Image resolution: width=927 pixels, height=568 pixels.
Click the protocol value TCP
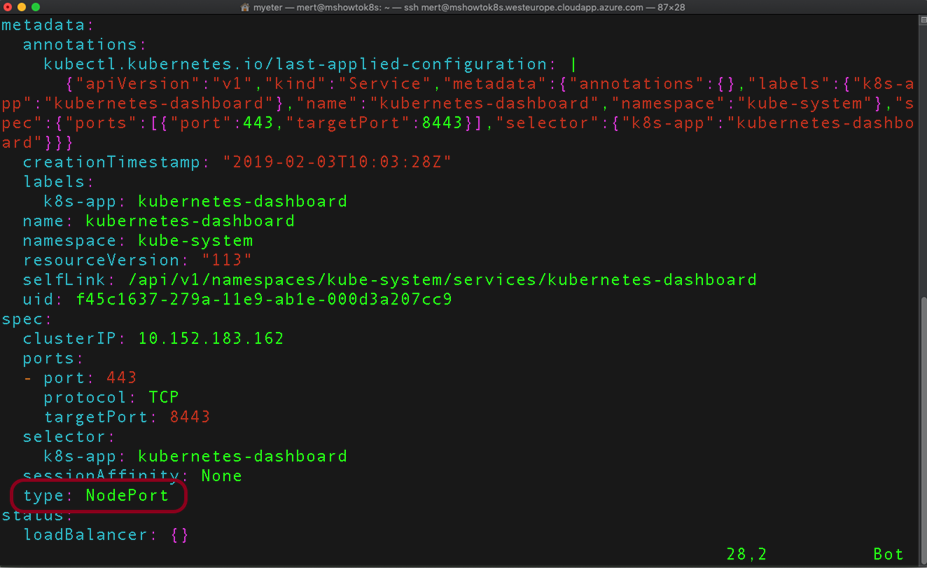coord(163,397)
